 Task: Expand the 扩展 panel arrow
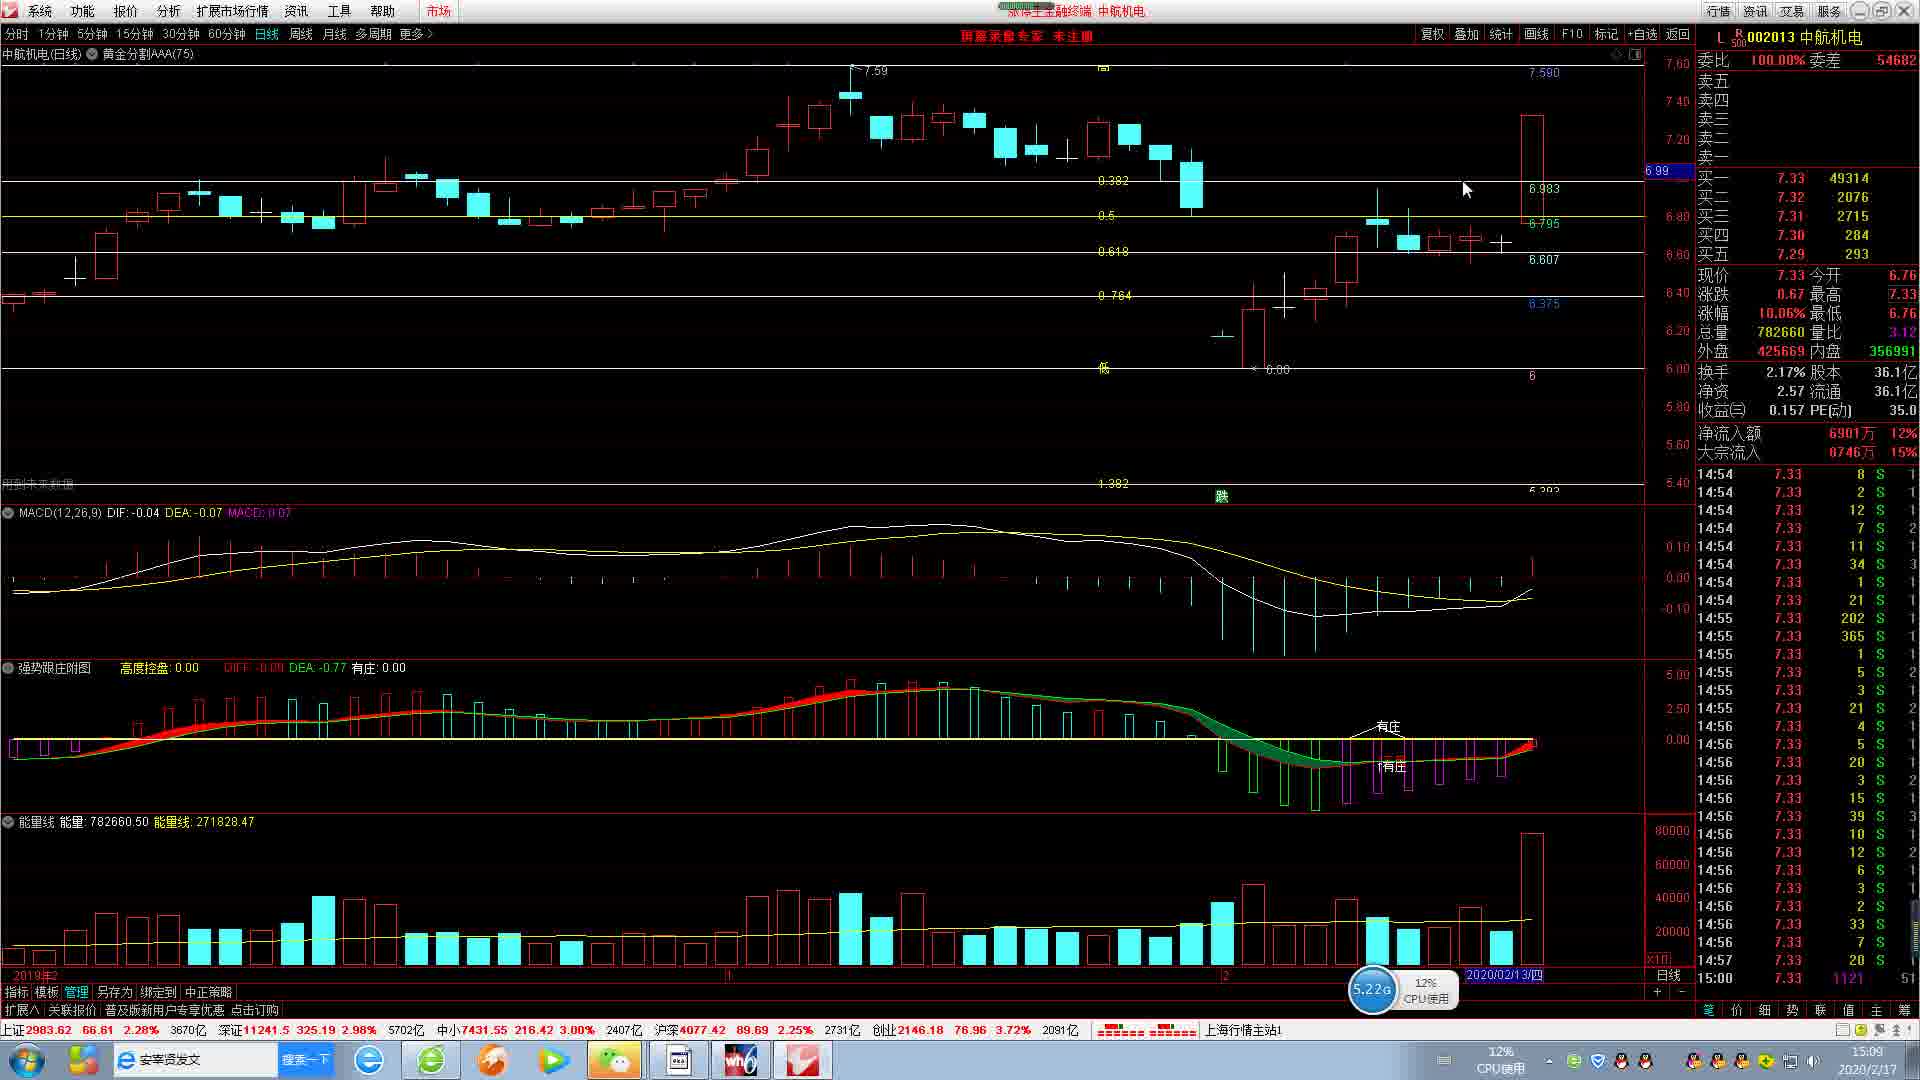(22, 1010)
